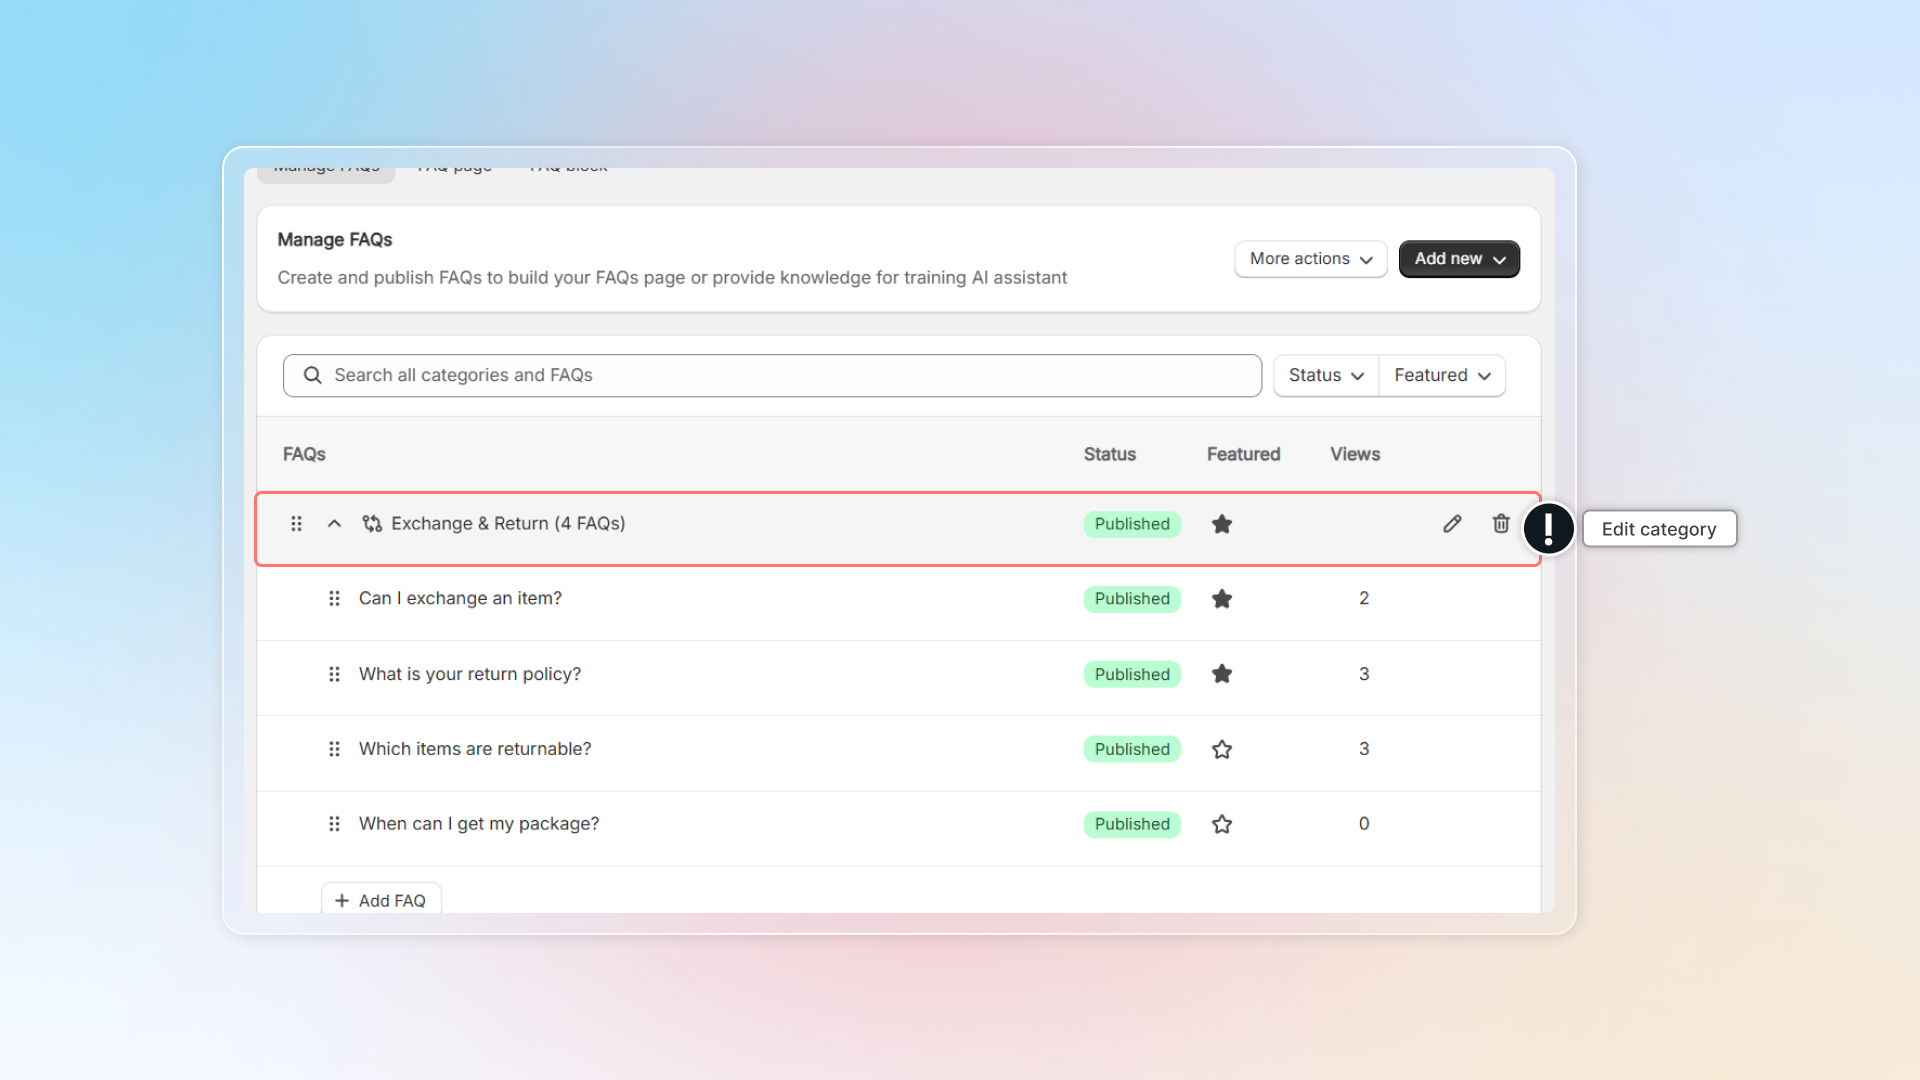Click the search categories and FAQs field

tap(772, 375)
